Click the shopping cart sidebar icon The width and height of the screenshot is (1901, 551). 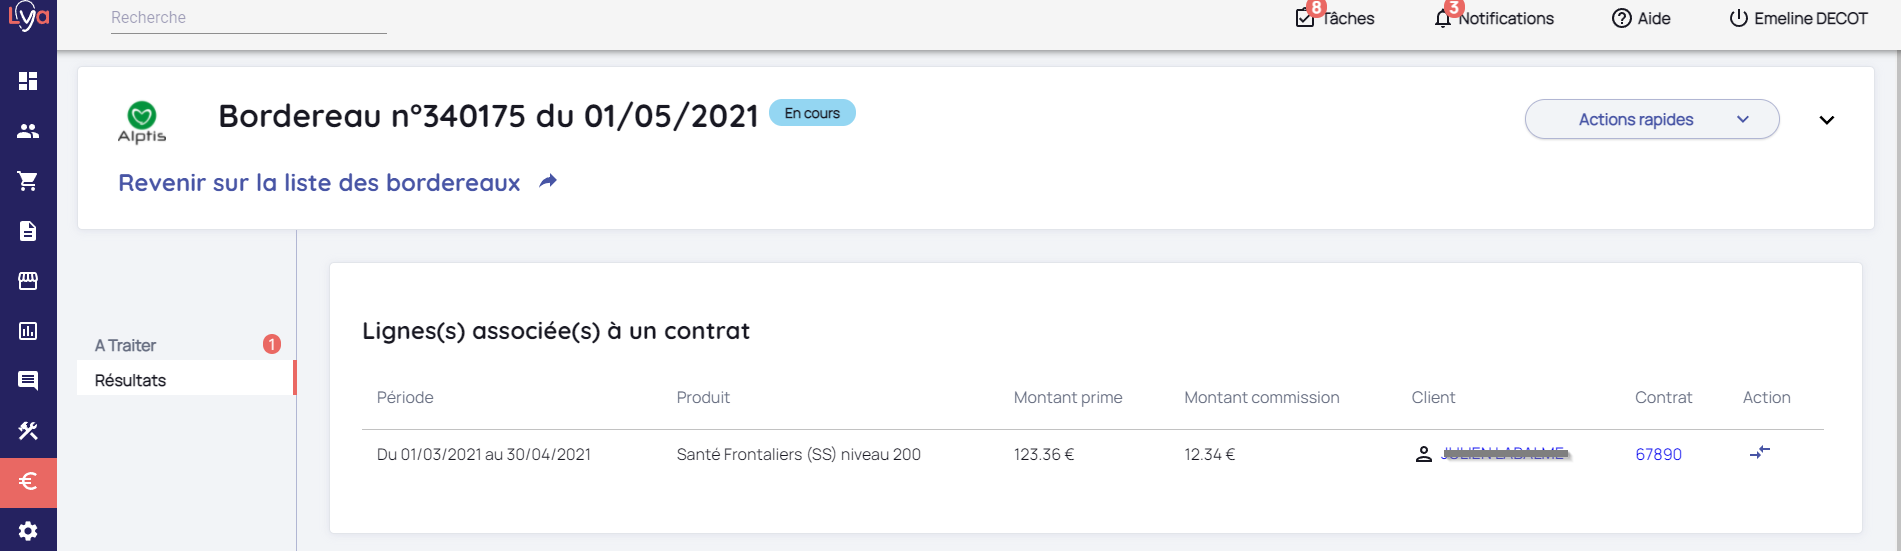tap(28, 181)
